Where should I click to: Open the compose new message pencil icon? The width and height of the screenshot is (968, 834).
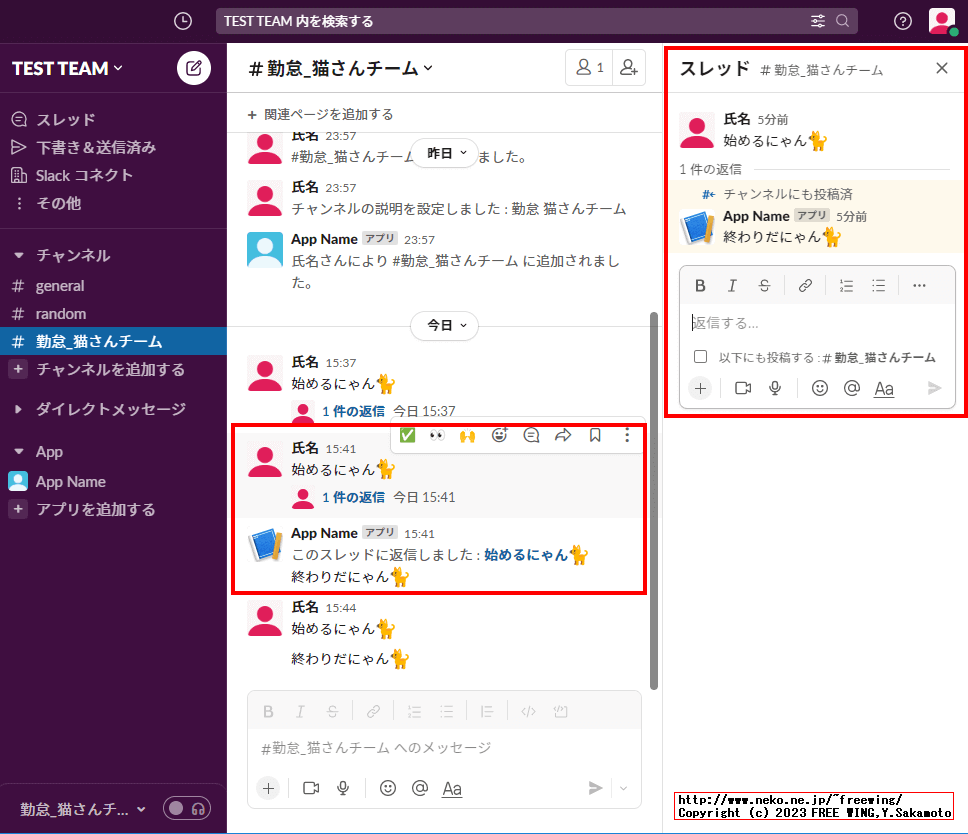point(191,68)
